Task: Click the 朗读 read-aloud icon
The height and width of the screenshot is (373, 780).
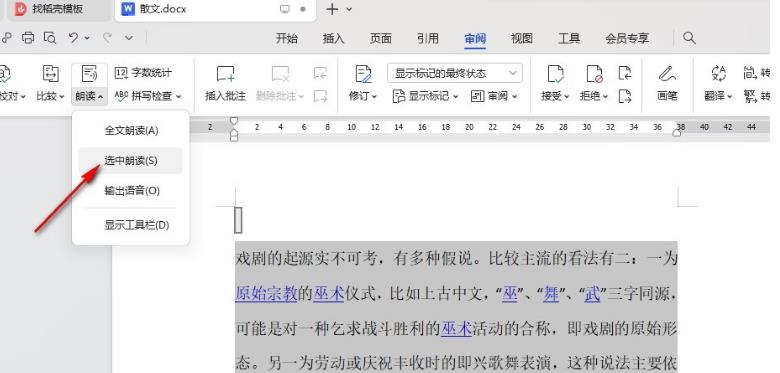Action: [x=89, y=74]
